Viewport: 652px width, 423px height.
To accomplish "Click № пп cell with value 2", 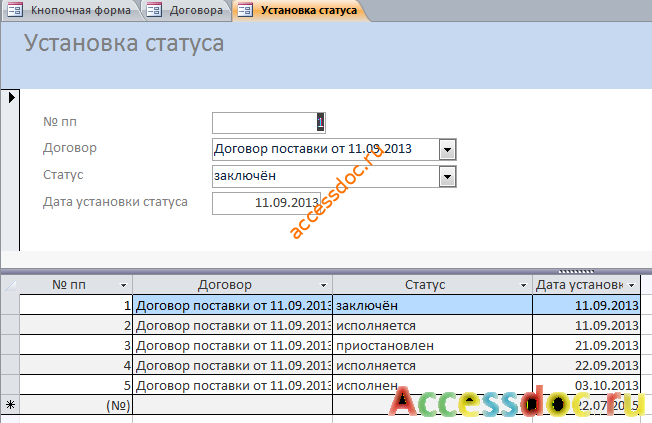I will (76, 325).
